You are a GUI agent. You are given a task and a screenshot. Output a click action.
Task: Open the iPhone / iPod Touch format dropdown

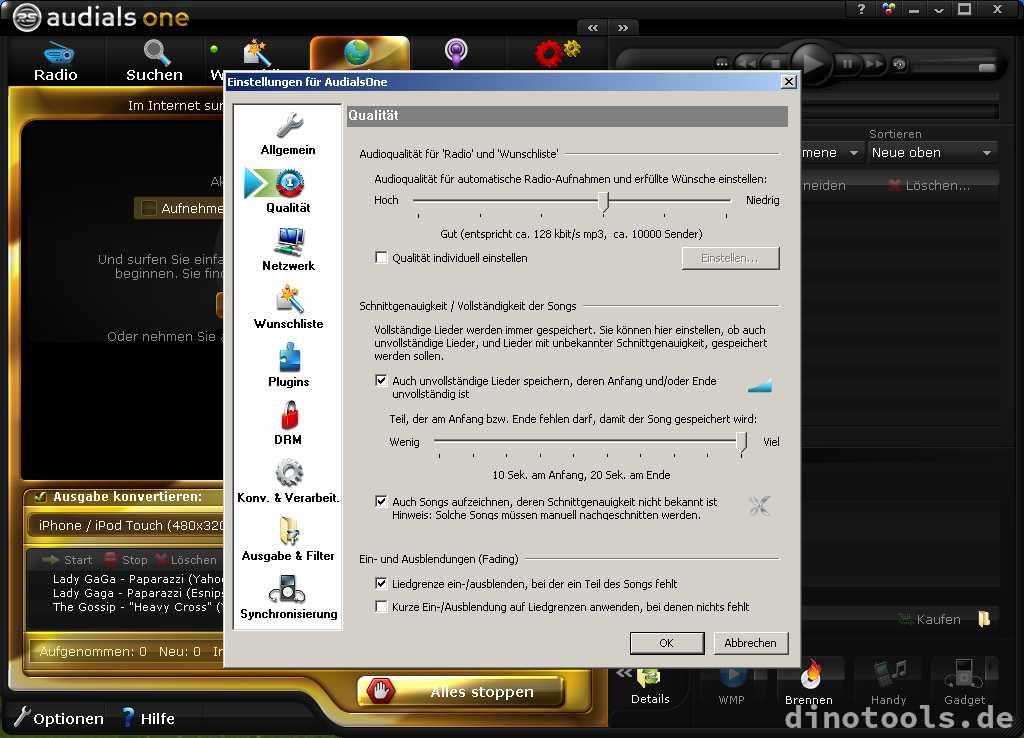(126, 526)
